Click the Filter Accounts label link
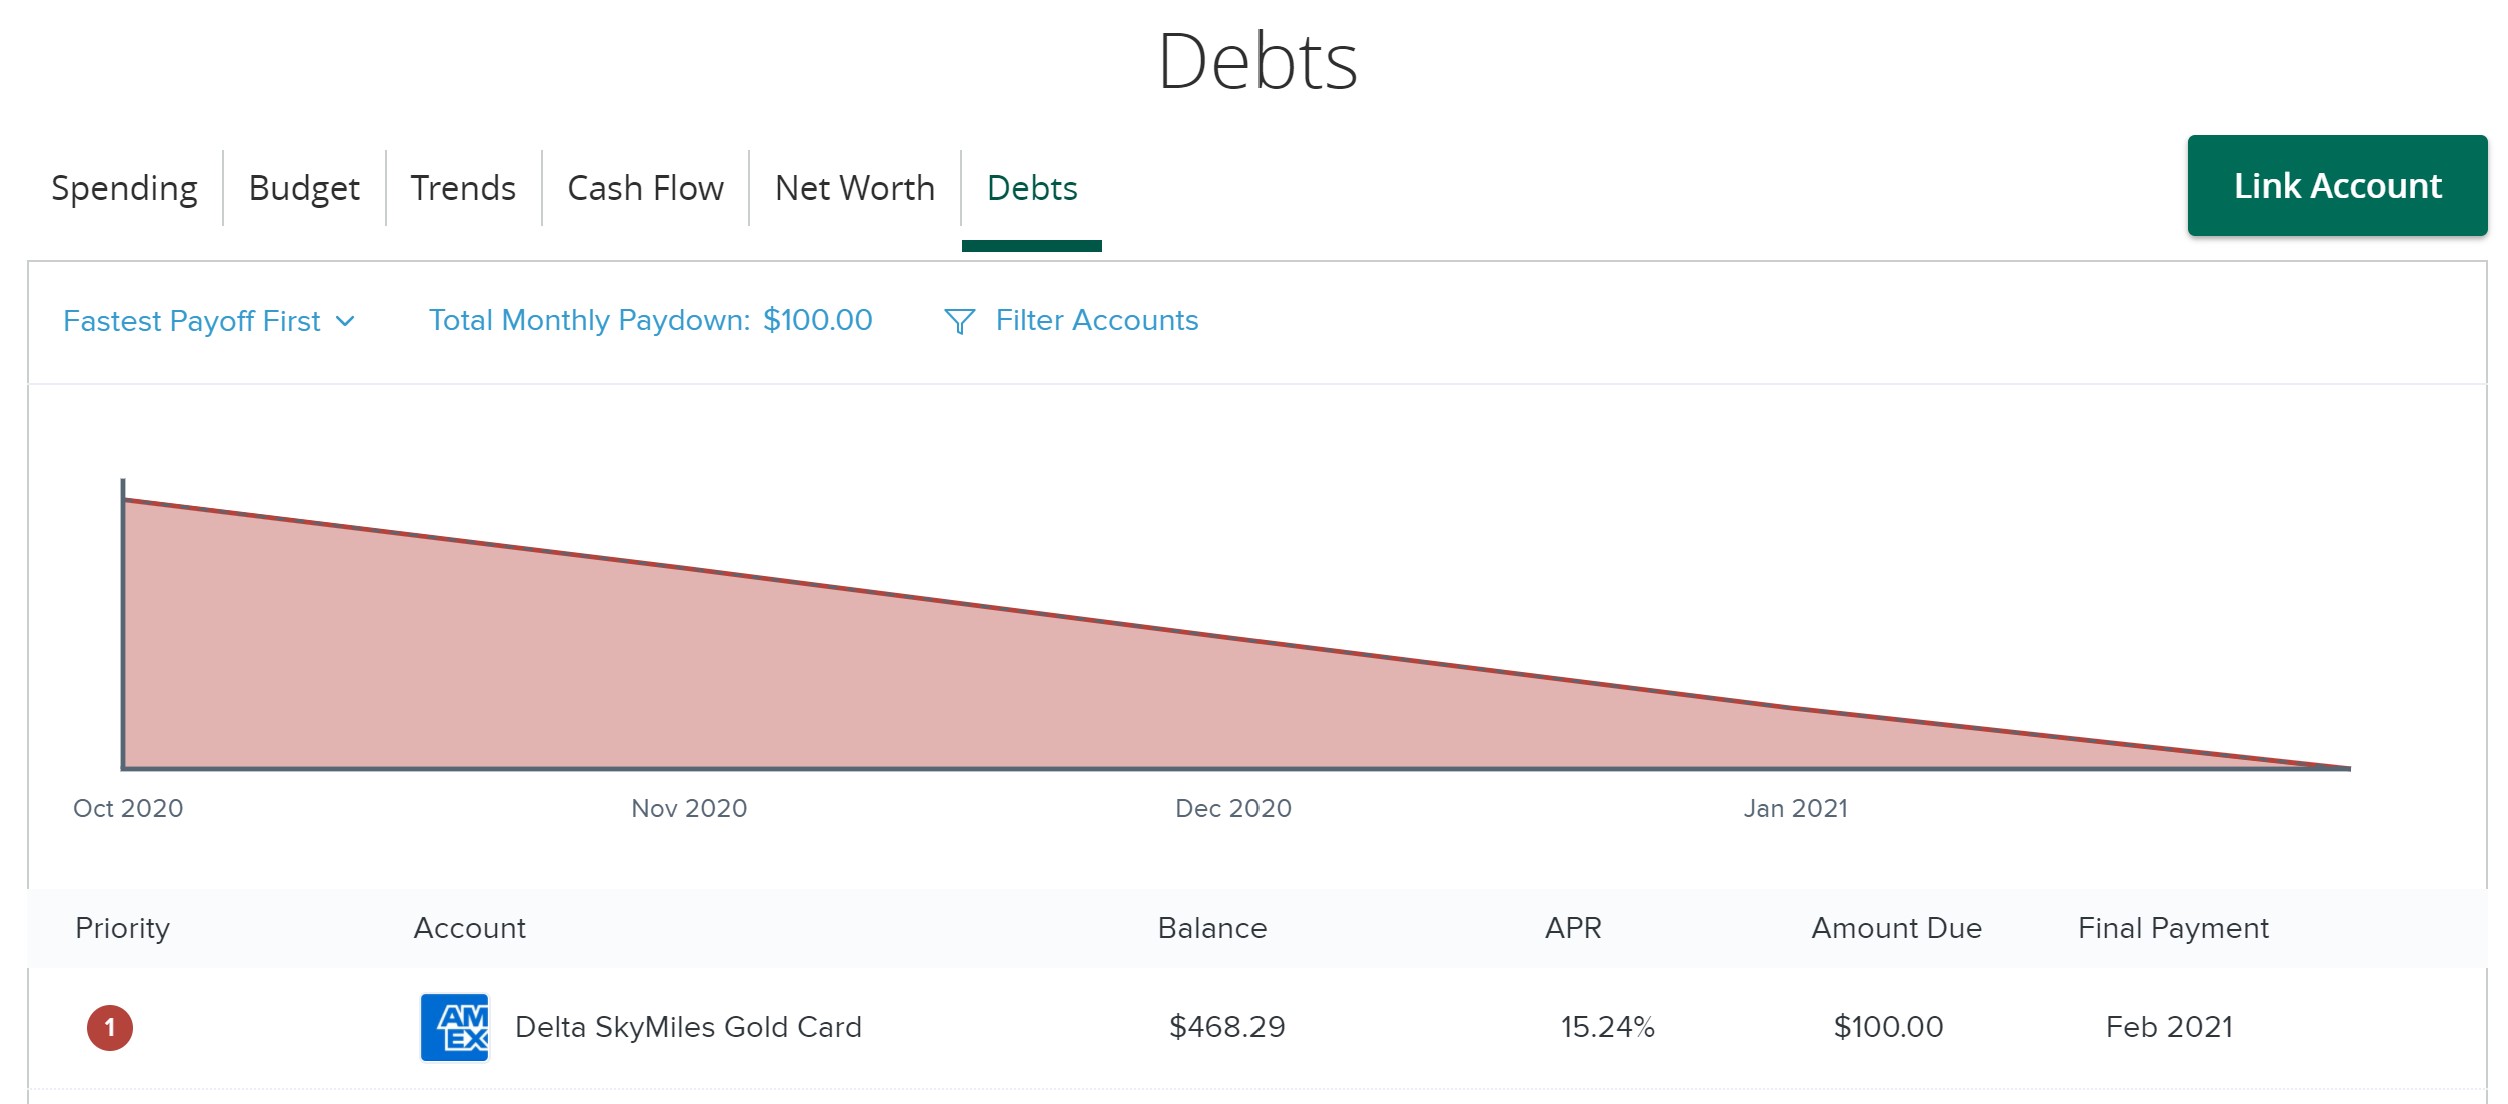The height and width of the screenshot is (1104, 2508). (x=1097, y=320)
